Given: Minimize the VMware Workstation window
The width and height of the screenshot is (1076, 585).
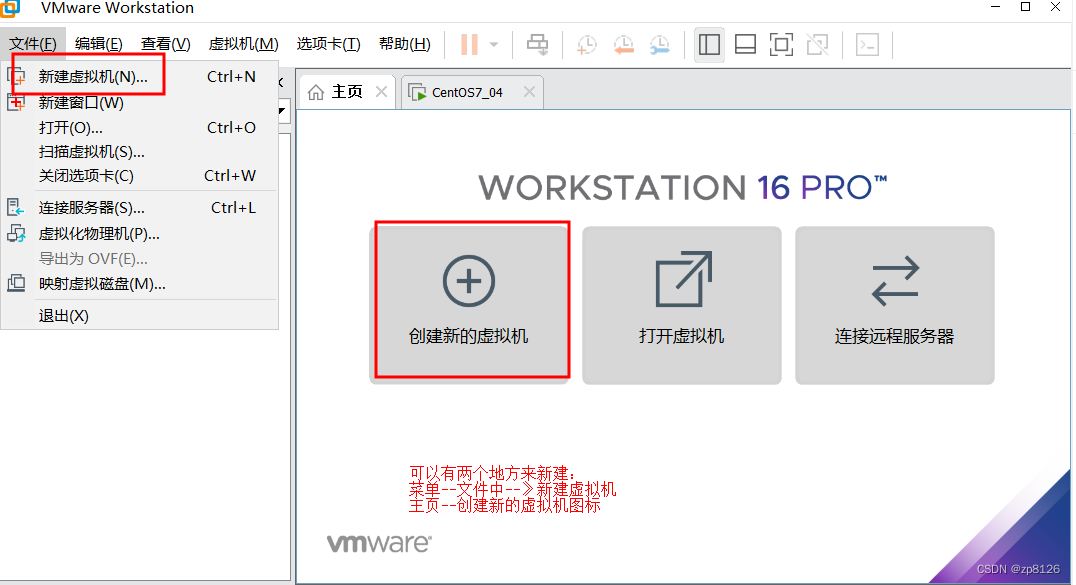Looking at the screenshot, I should tap(996, 7).
